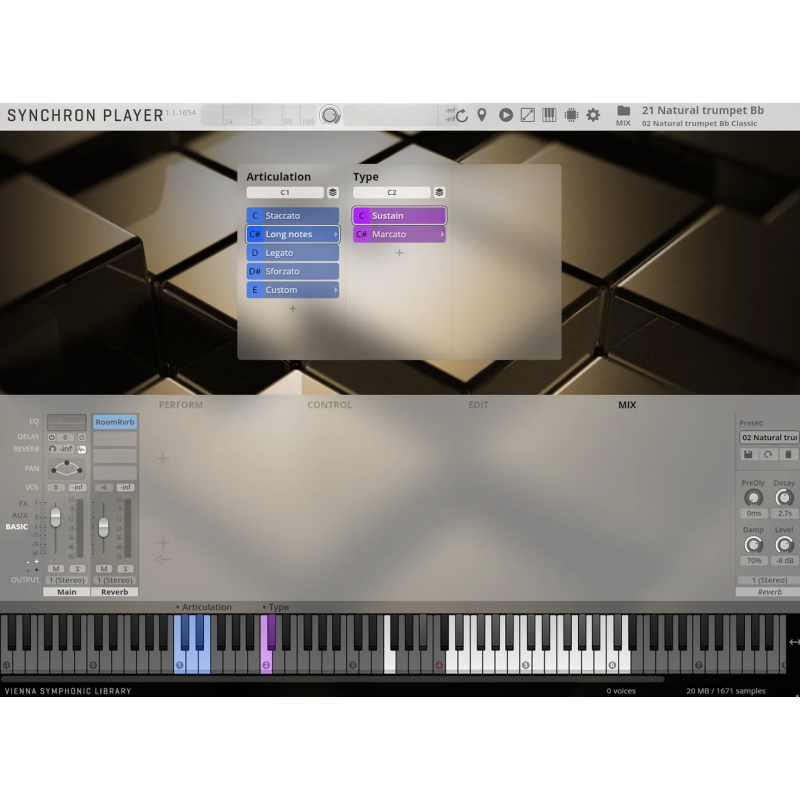Switch to the MIX tab
The height and width of the screenshot is (800, 800).
point(627,405)
